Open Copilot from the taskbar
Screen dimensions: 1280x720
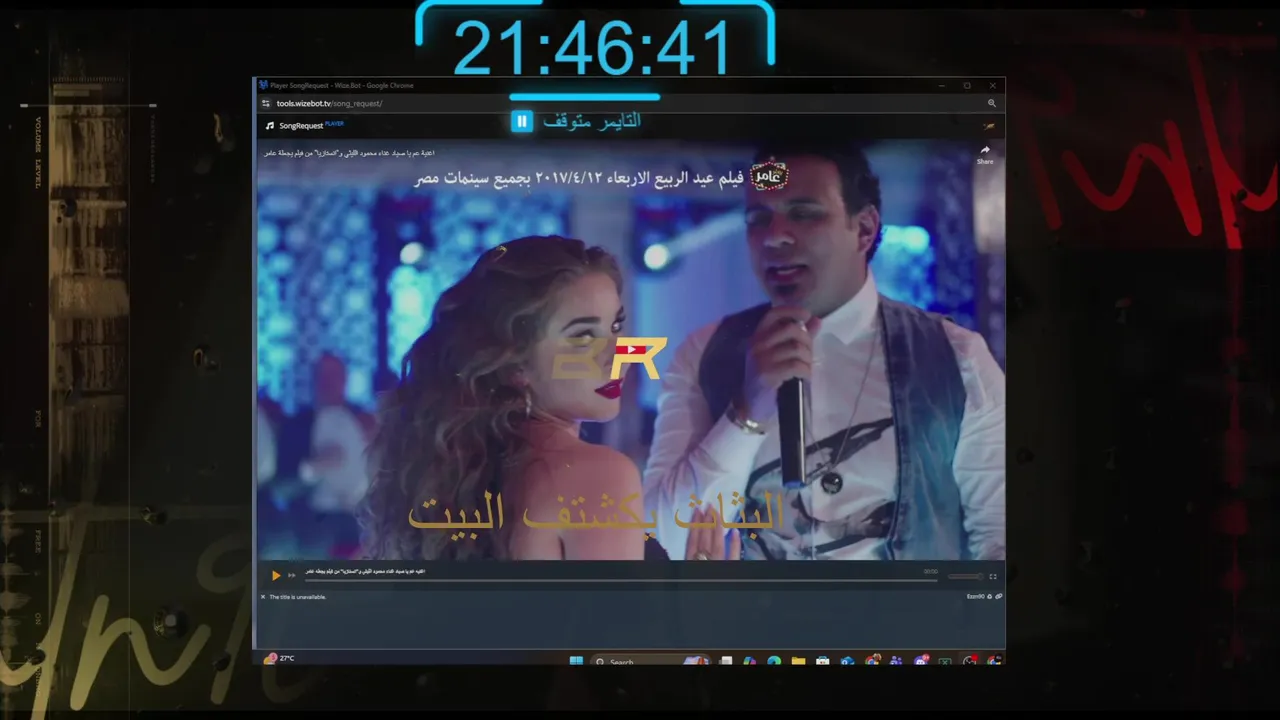[750, 661]
